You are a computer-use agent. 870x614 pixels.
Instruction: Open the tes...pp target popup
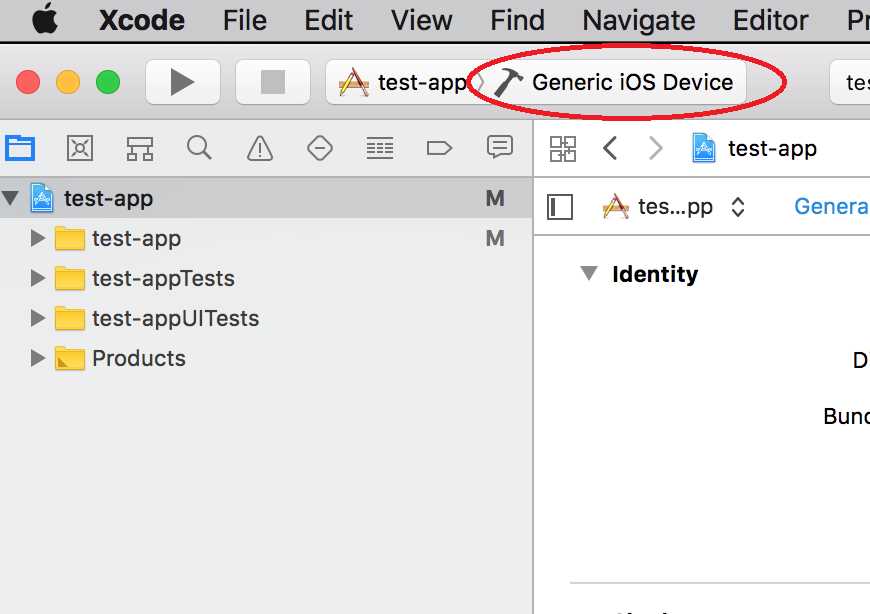(x=674, y=207)
